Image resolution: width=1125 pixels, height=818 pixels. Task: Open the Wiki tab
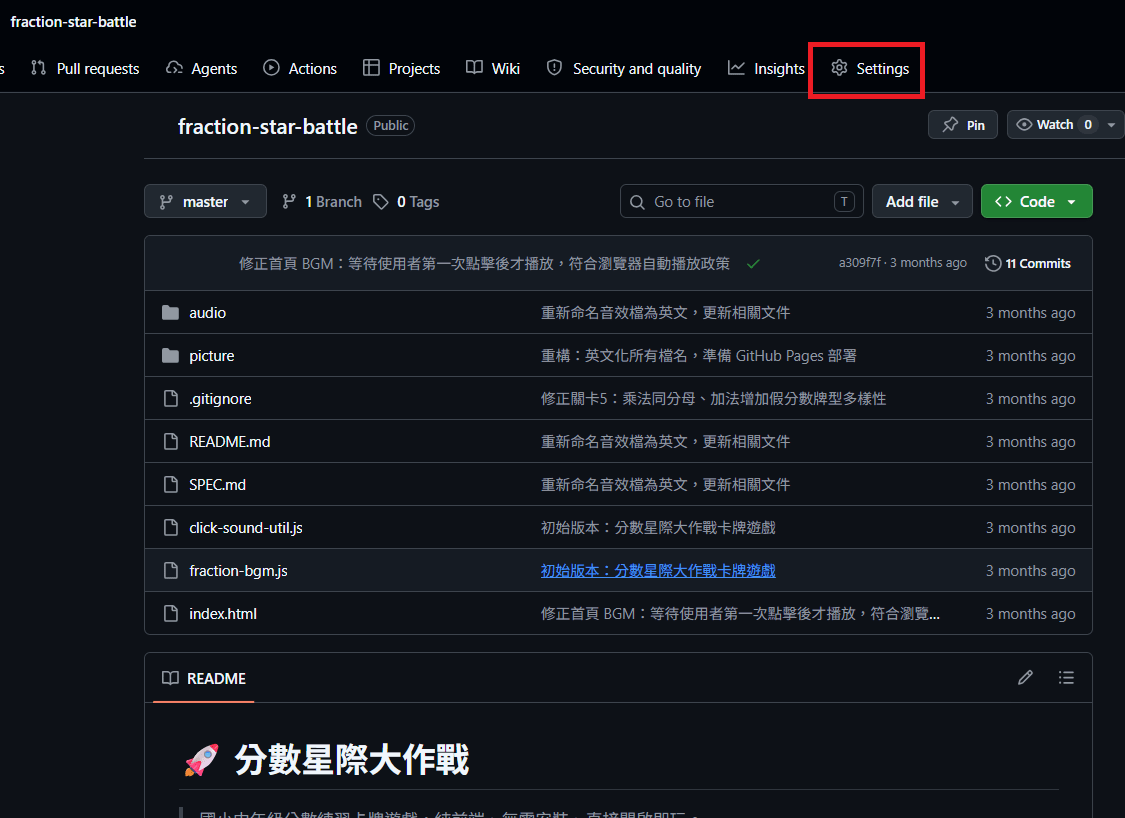[x=493, y=68]
